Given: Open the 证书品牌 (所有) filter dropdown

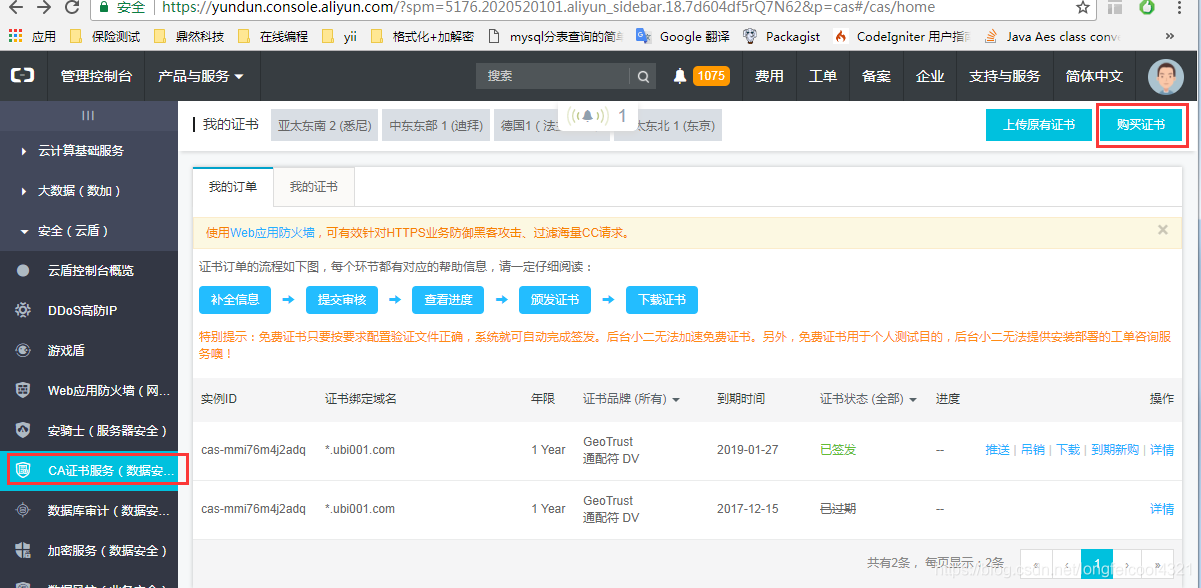Looking at the screenshot, I should pyautogui.click(x=631, y=399).
